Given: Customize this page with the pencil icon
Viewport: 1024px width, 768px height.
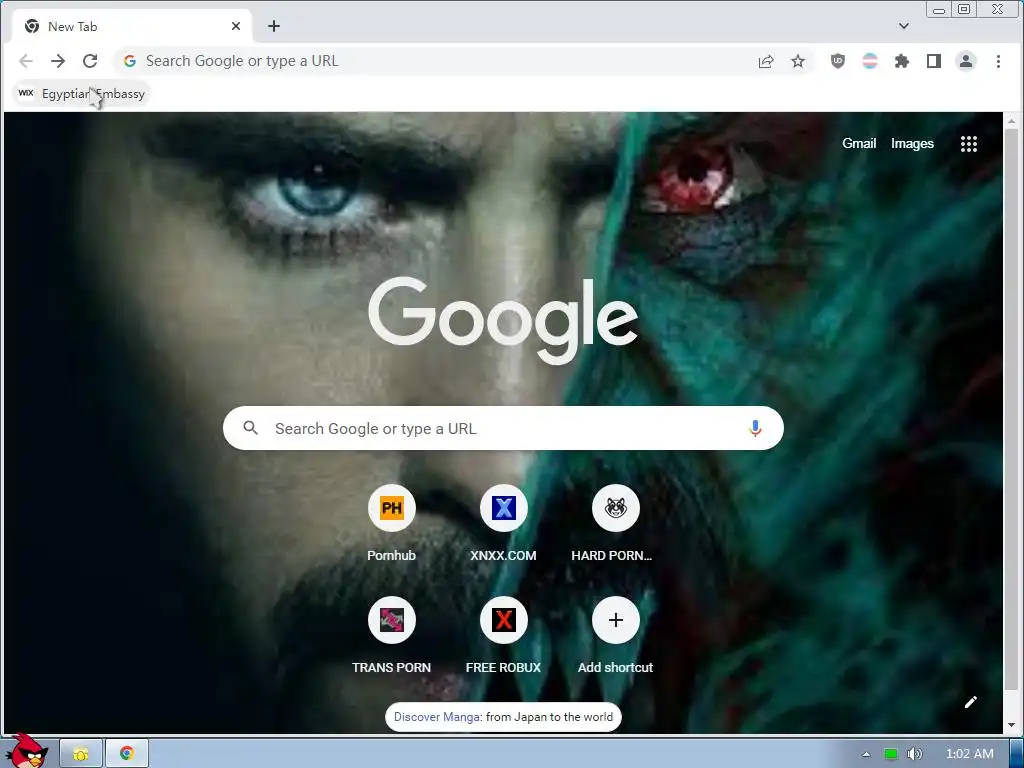Looking at the screenshot, I should pyautogui.click(x=970, y=702).
